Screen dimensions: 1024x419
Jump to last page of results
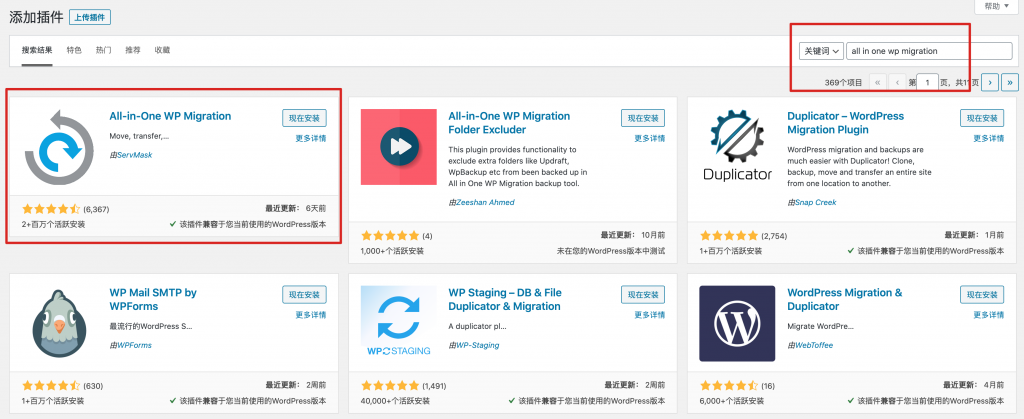coord(1010,82)
